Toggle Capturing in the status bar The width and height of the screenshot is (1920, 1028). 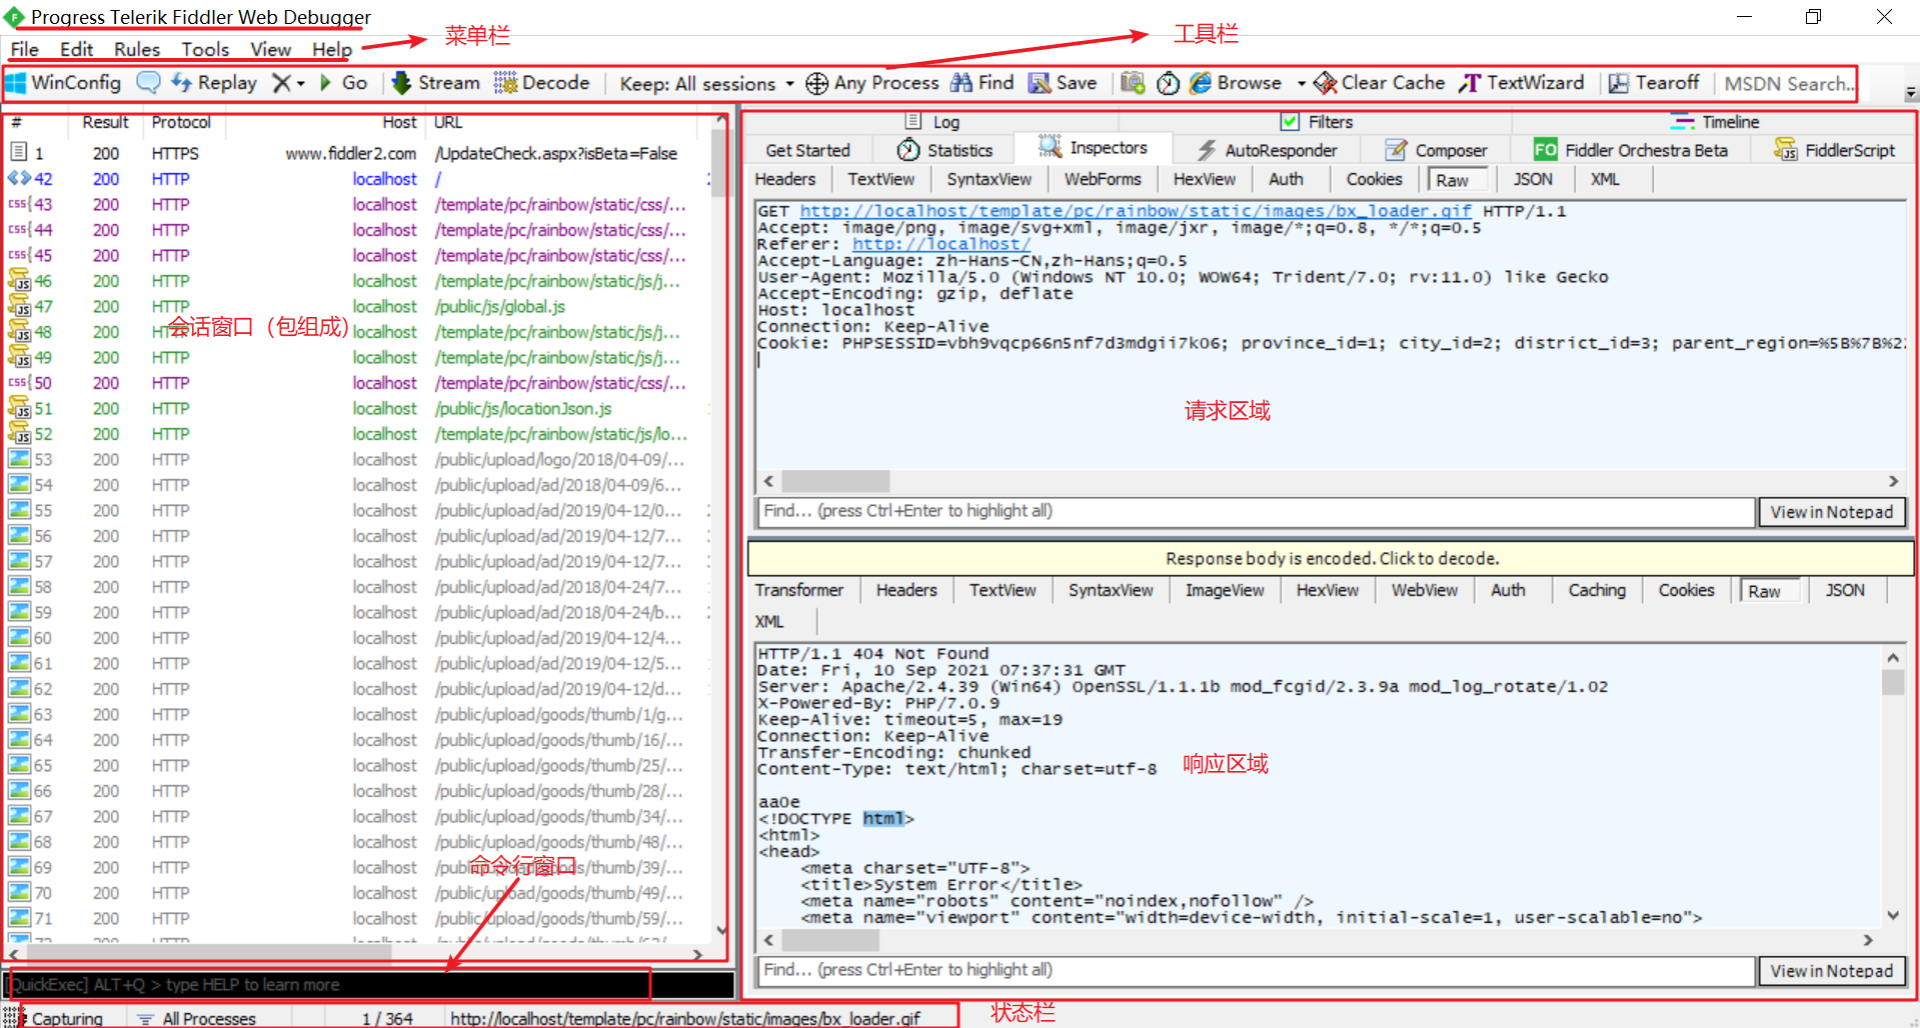(x=54, y=1018)
